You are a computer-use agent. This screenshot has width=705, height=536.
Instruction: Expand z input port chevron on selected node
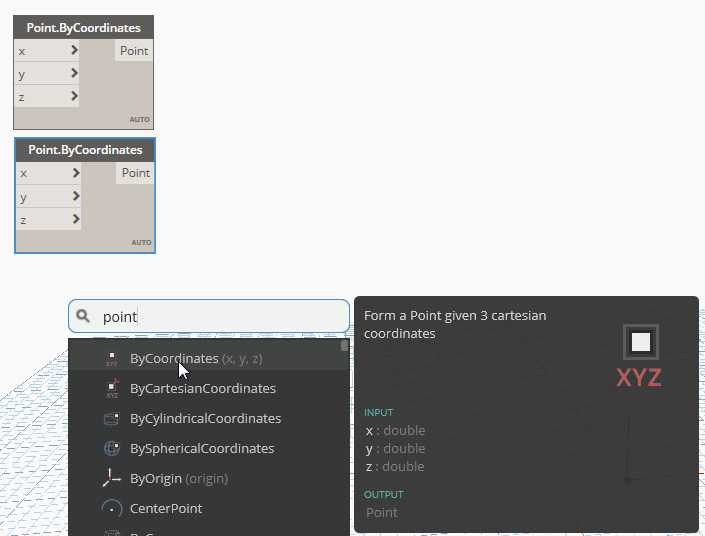click(74, 219)
